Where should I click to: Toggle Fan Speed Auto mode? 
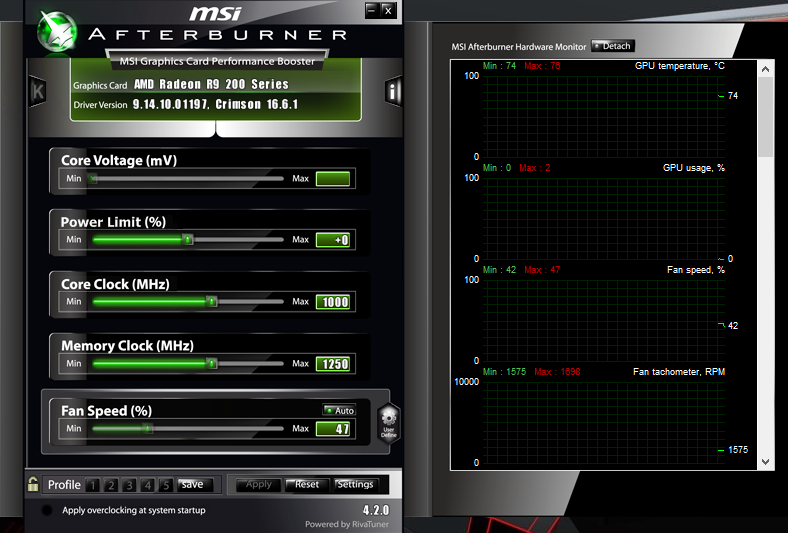tap(339, 410)
